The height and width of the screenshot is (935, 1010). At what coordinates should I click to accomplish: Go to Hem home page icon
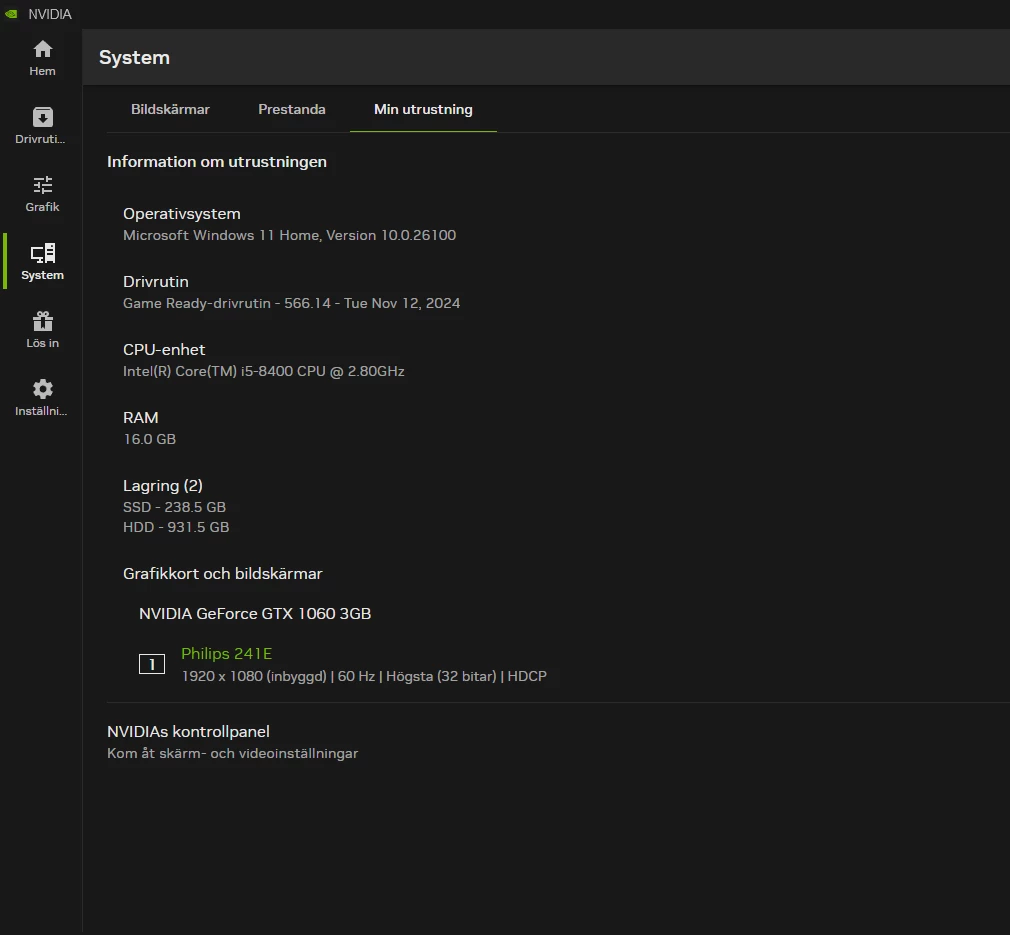(43, 49)
